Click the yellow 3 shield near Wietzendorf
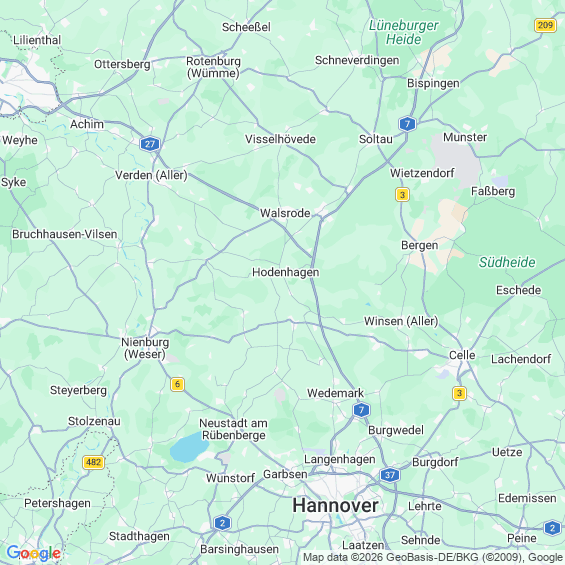The image size is (565, 565). (x=402, y=195)
